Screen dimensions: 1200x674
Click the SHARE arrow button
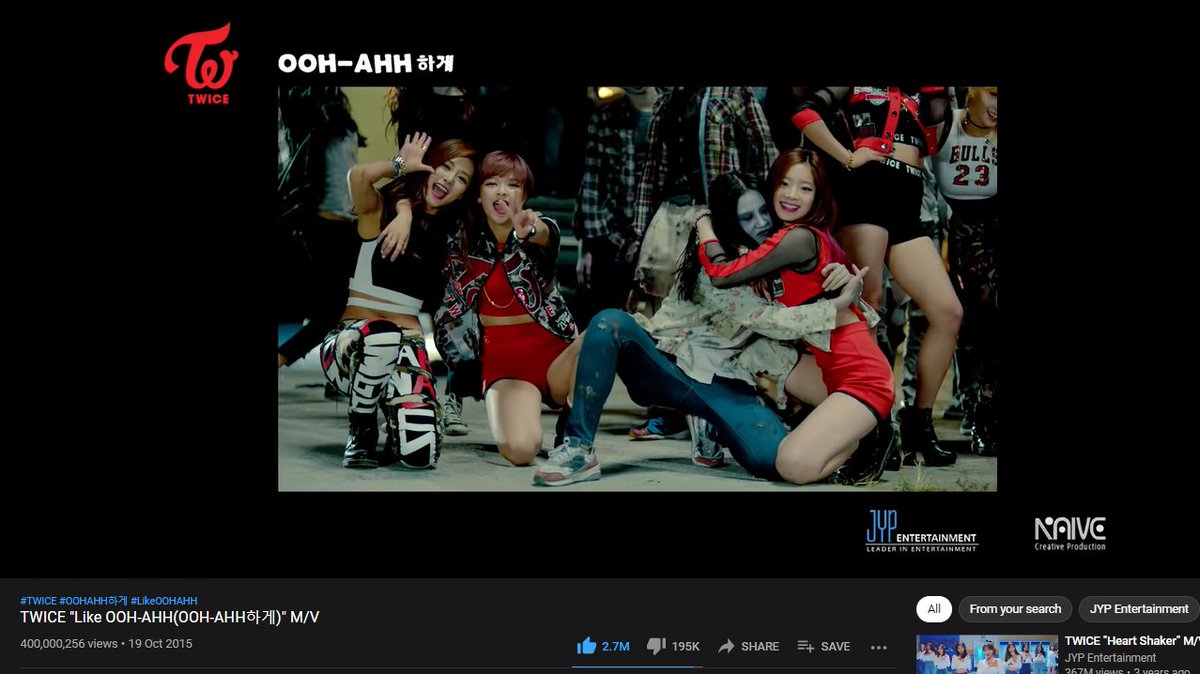(748, 646)
